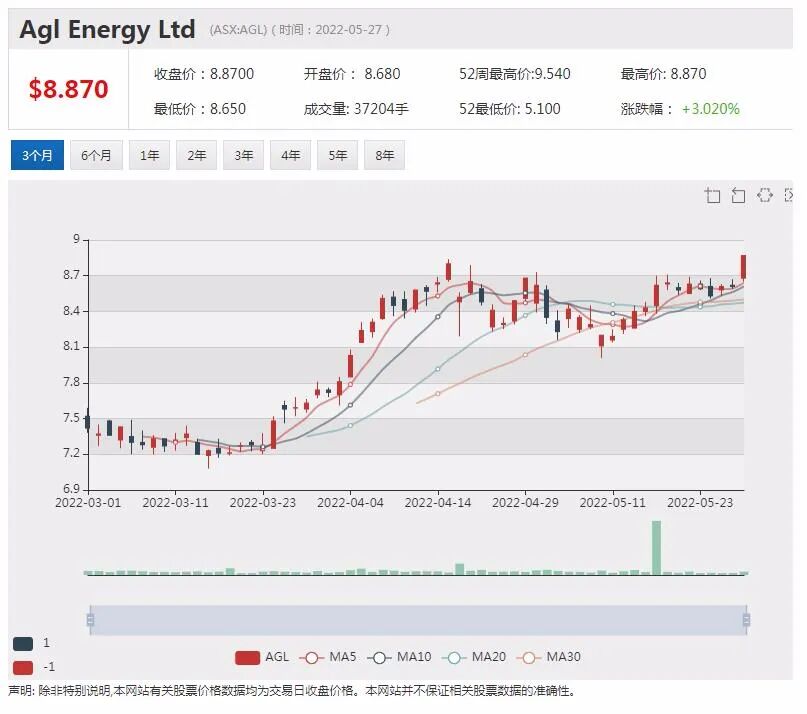This screenshot has width=807, height=714.
Task: Click the 收盘价：8.8700 value
Action: tap(204, 74)
